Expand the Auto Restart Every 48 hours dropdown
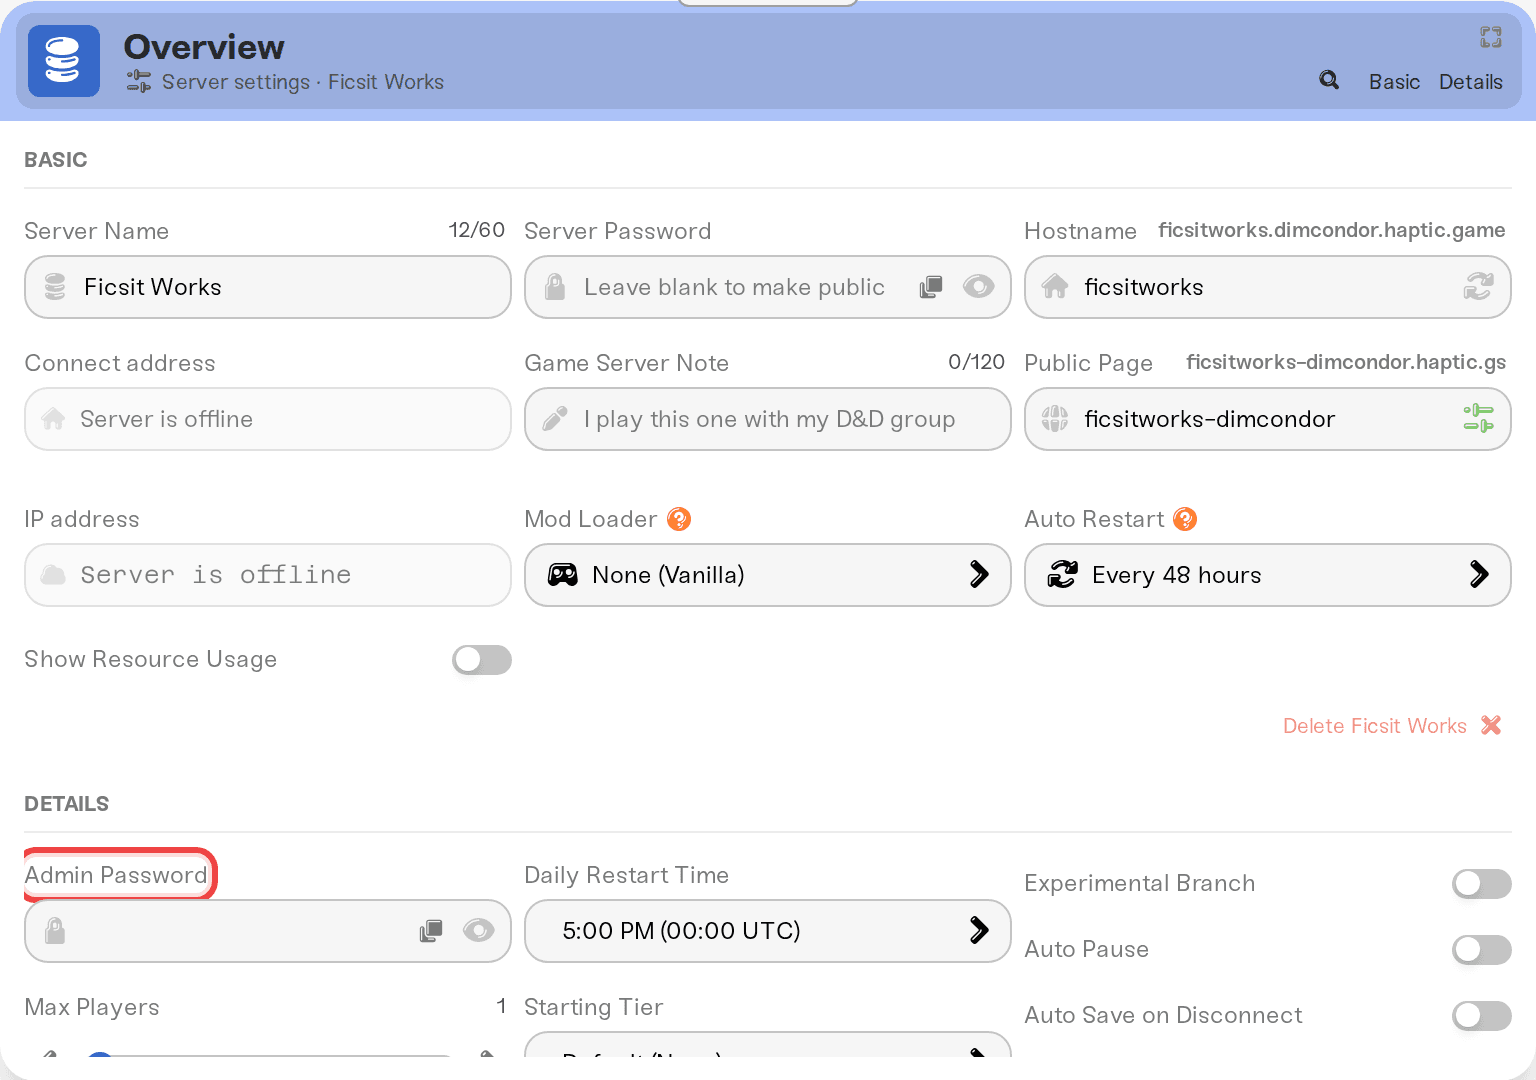This screenshot has width=1536, height=1080. (x=1268, y=575)
